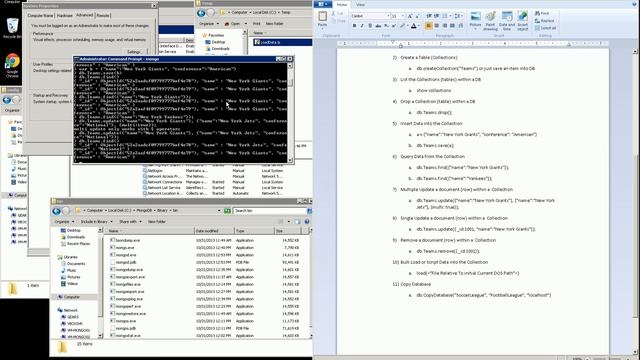This screenshot has height=360, width=640.
Task: Open Computer Name tab in System Properties
Action: click(40, 16)
